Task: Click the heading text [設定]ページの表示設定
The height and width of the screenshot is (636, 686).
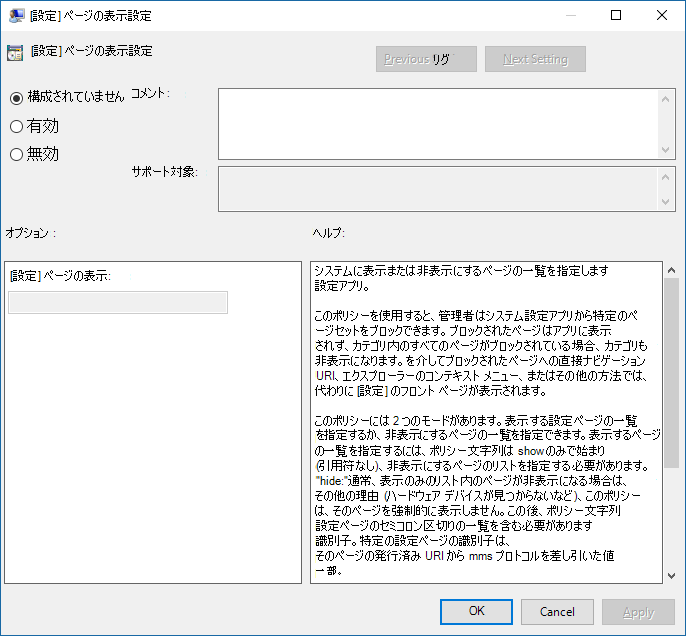Action: click(91, 51)
